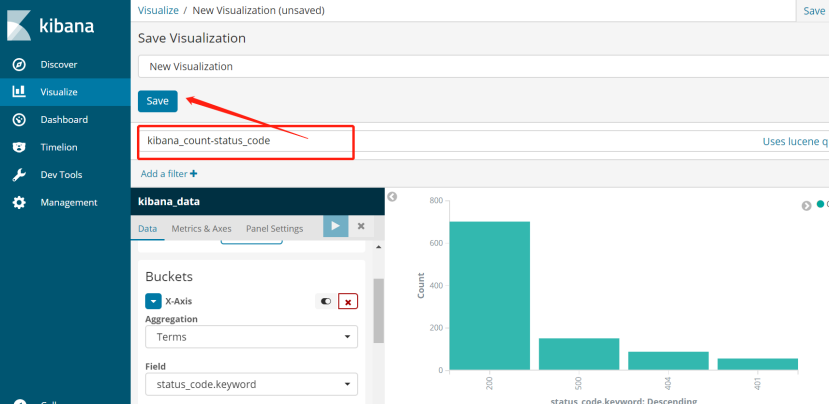830x405 pixels.
Task: Click the Count legend color dot
Action: pos(820,204)
